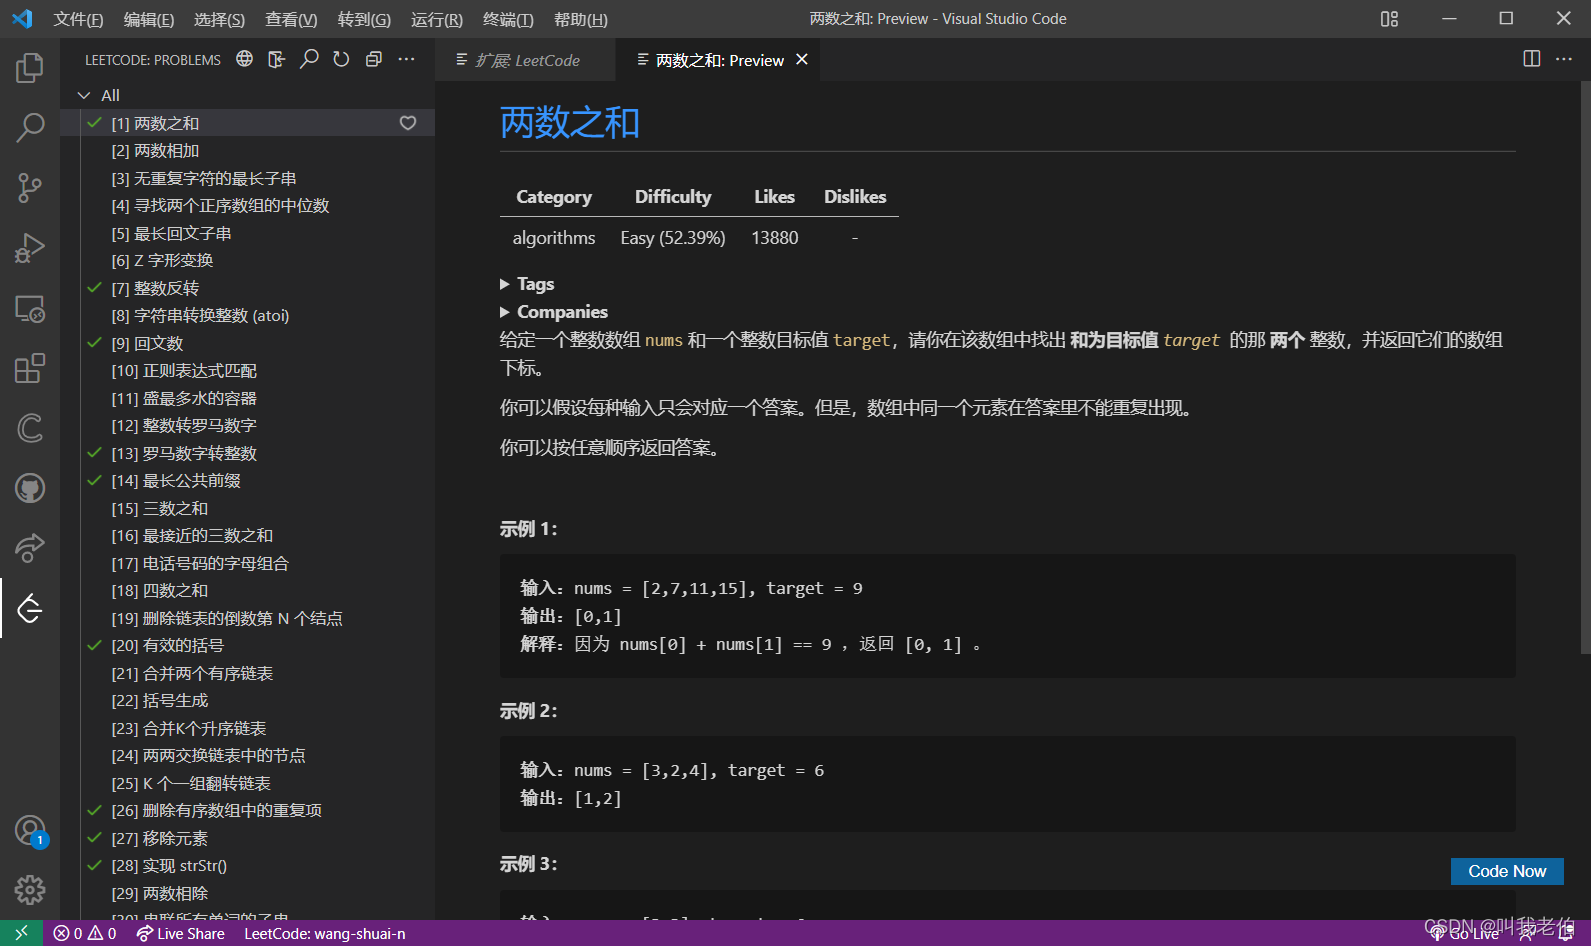Select problem [5] 最长回文子串
Screen dimensions: 1591x946
(x=248, y=233)
